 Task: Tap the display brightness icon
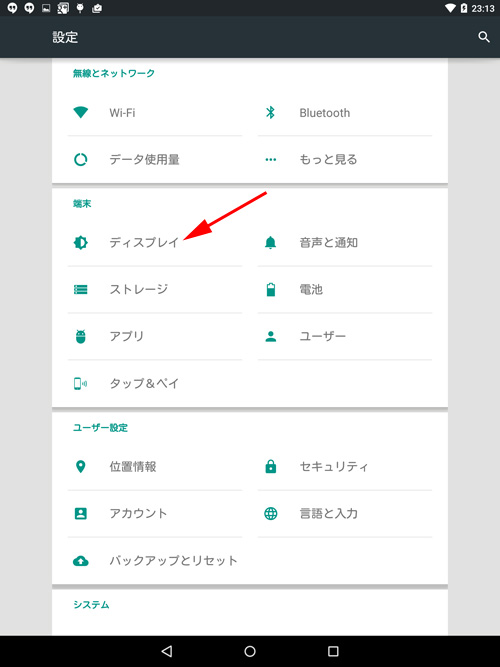pyautogui.click(x=80, y=242)
